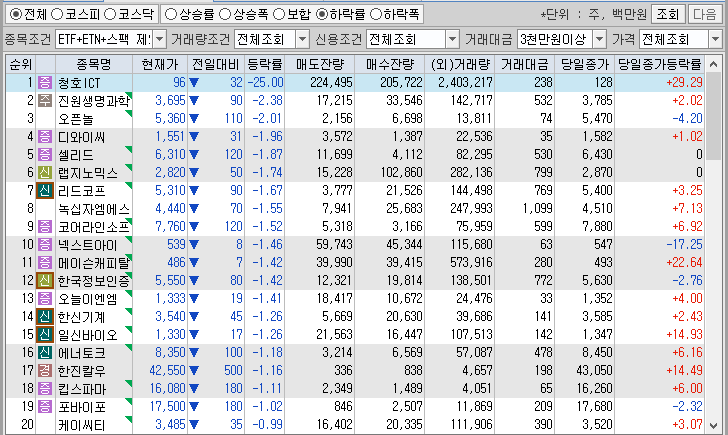Click the -25.00 change rate cell

point(265,83)
